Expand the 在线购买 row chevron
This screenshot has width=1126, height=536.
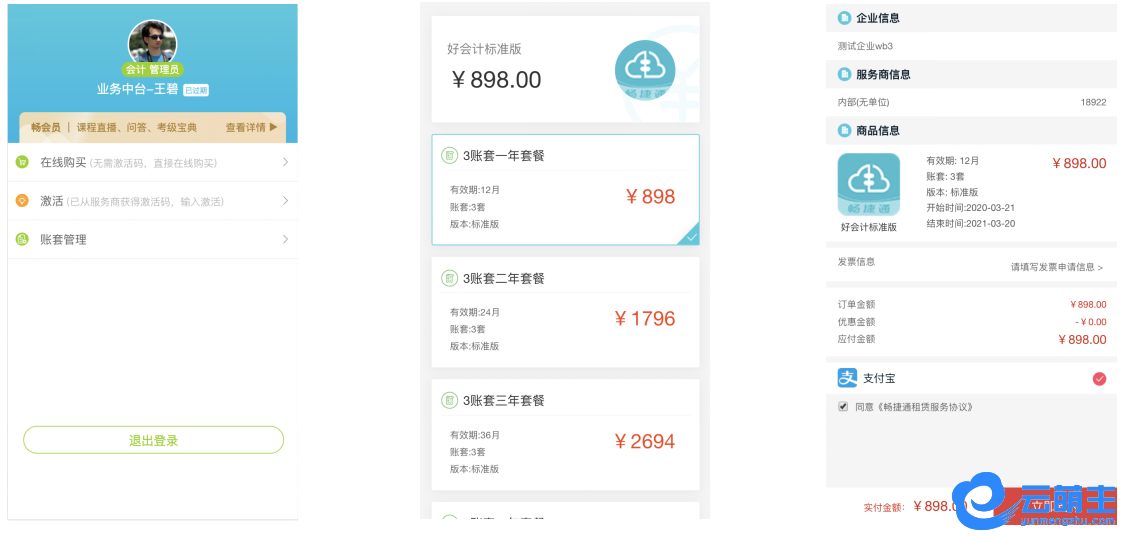[285, 162]
